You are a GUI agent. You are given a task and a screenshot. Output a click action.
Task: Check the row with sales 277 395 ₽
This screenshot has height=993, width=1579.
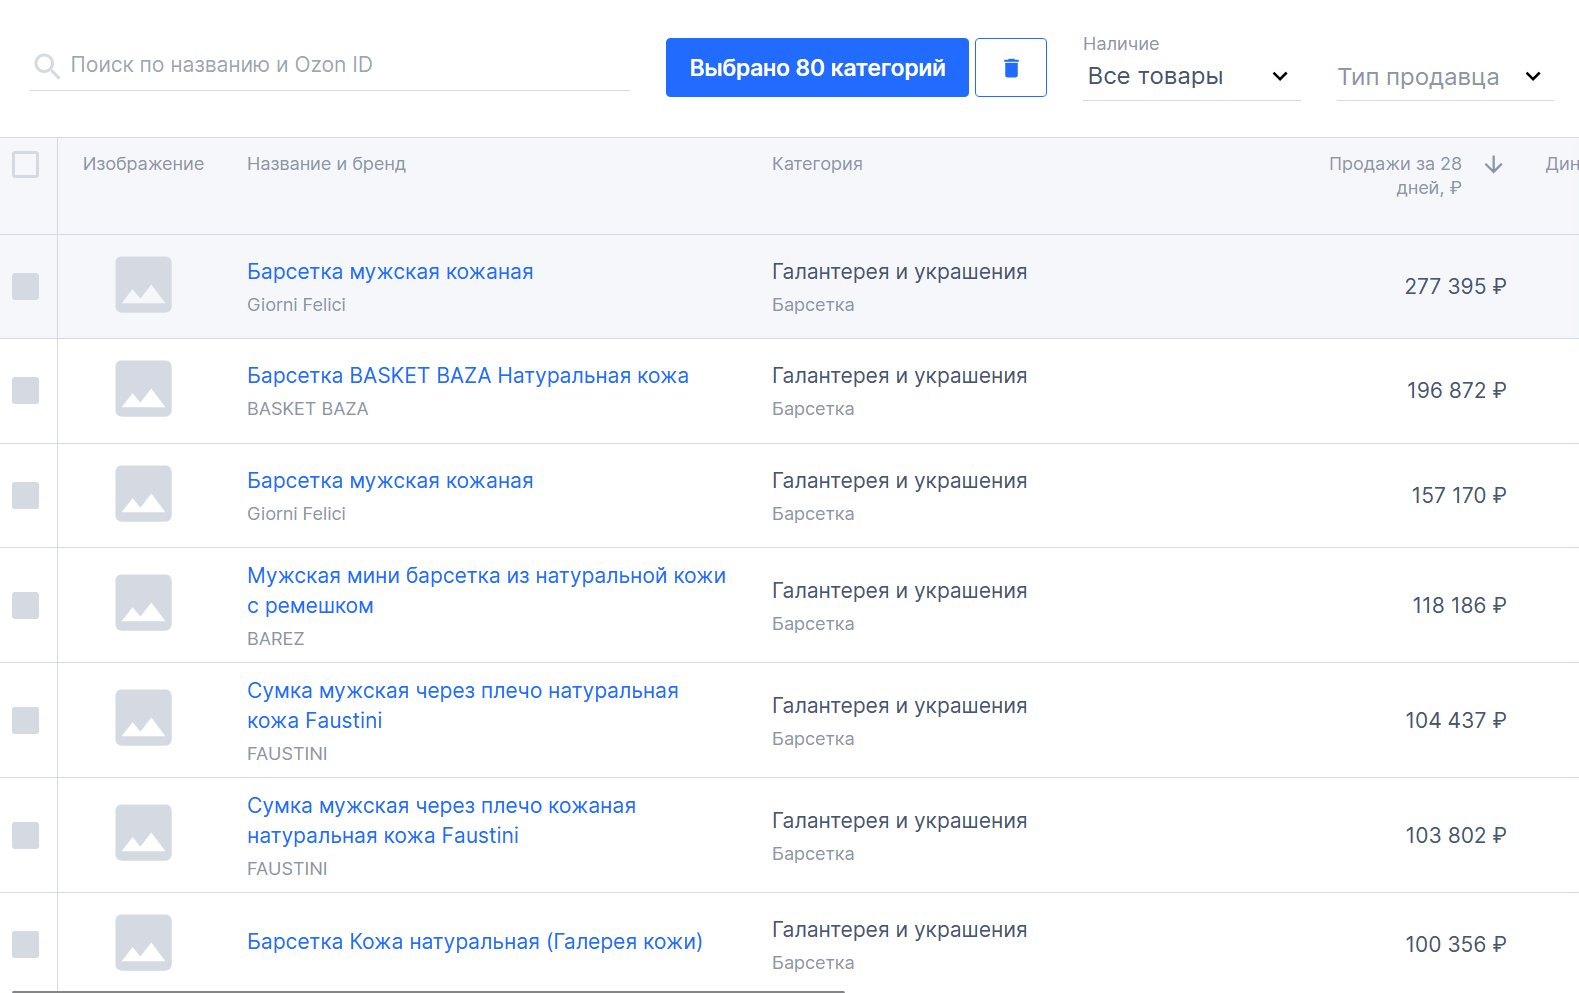point(26,287)
